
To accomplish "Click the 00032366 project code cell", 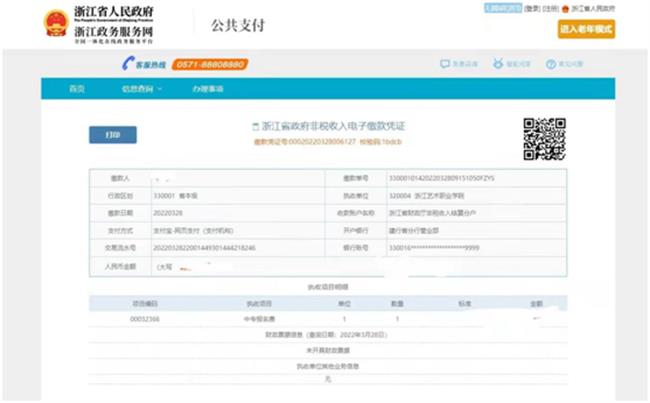I will [146, 318].
